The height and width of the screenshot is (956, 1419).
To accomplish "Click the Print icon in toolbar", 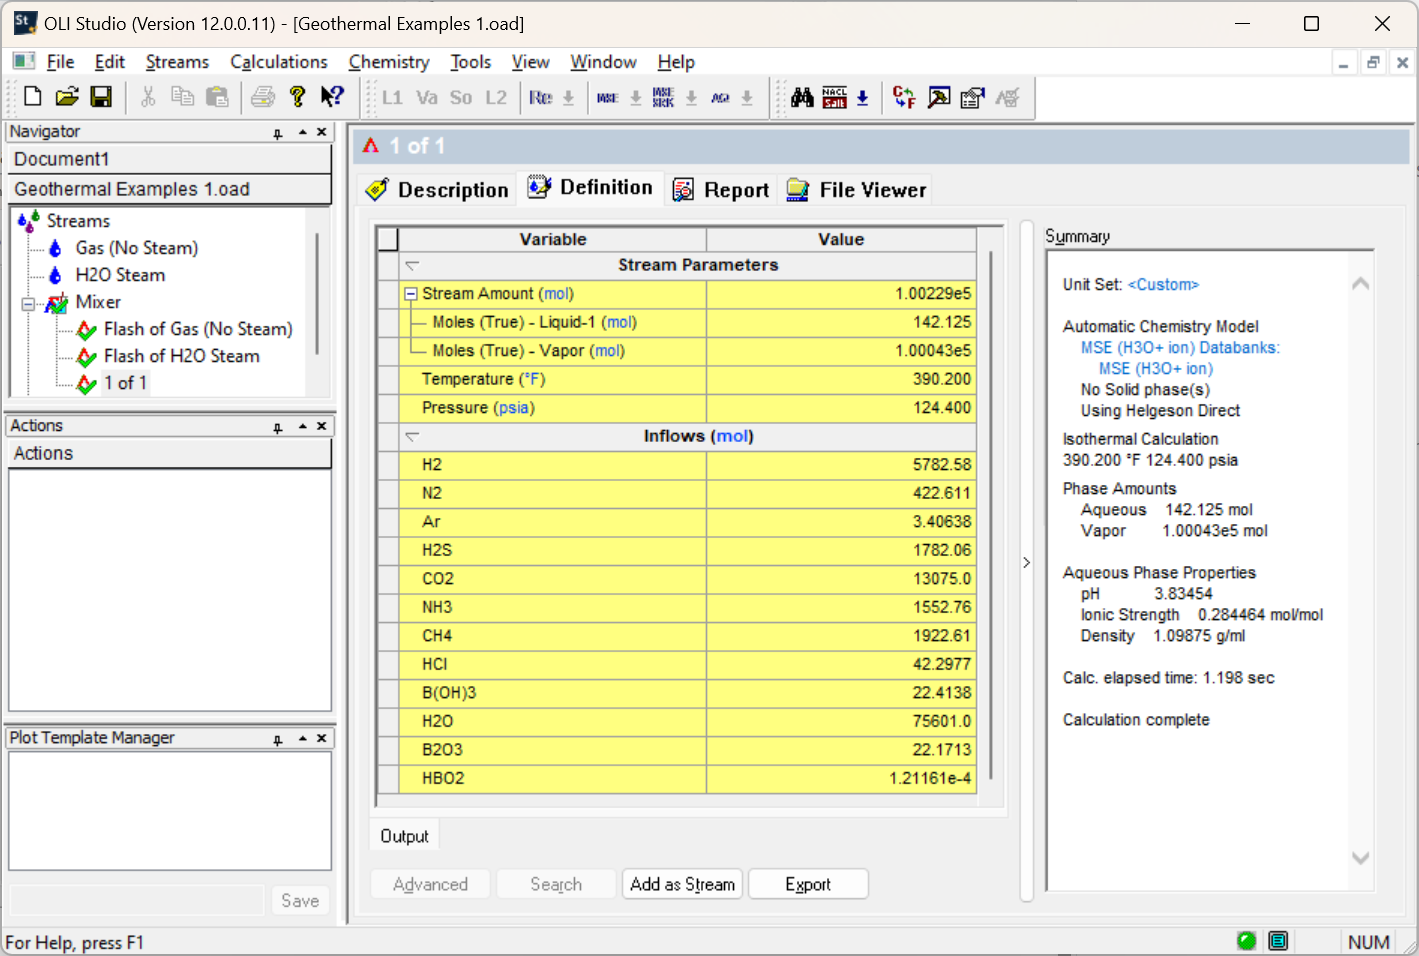I will coord(263,97).
